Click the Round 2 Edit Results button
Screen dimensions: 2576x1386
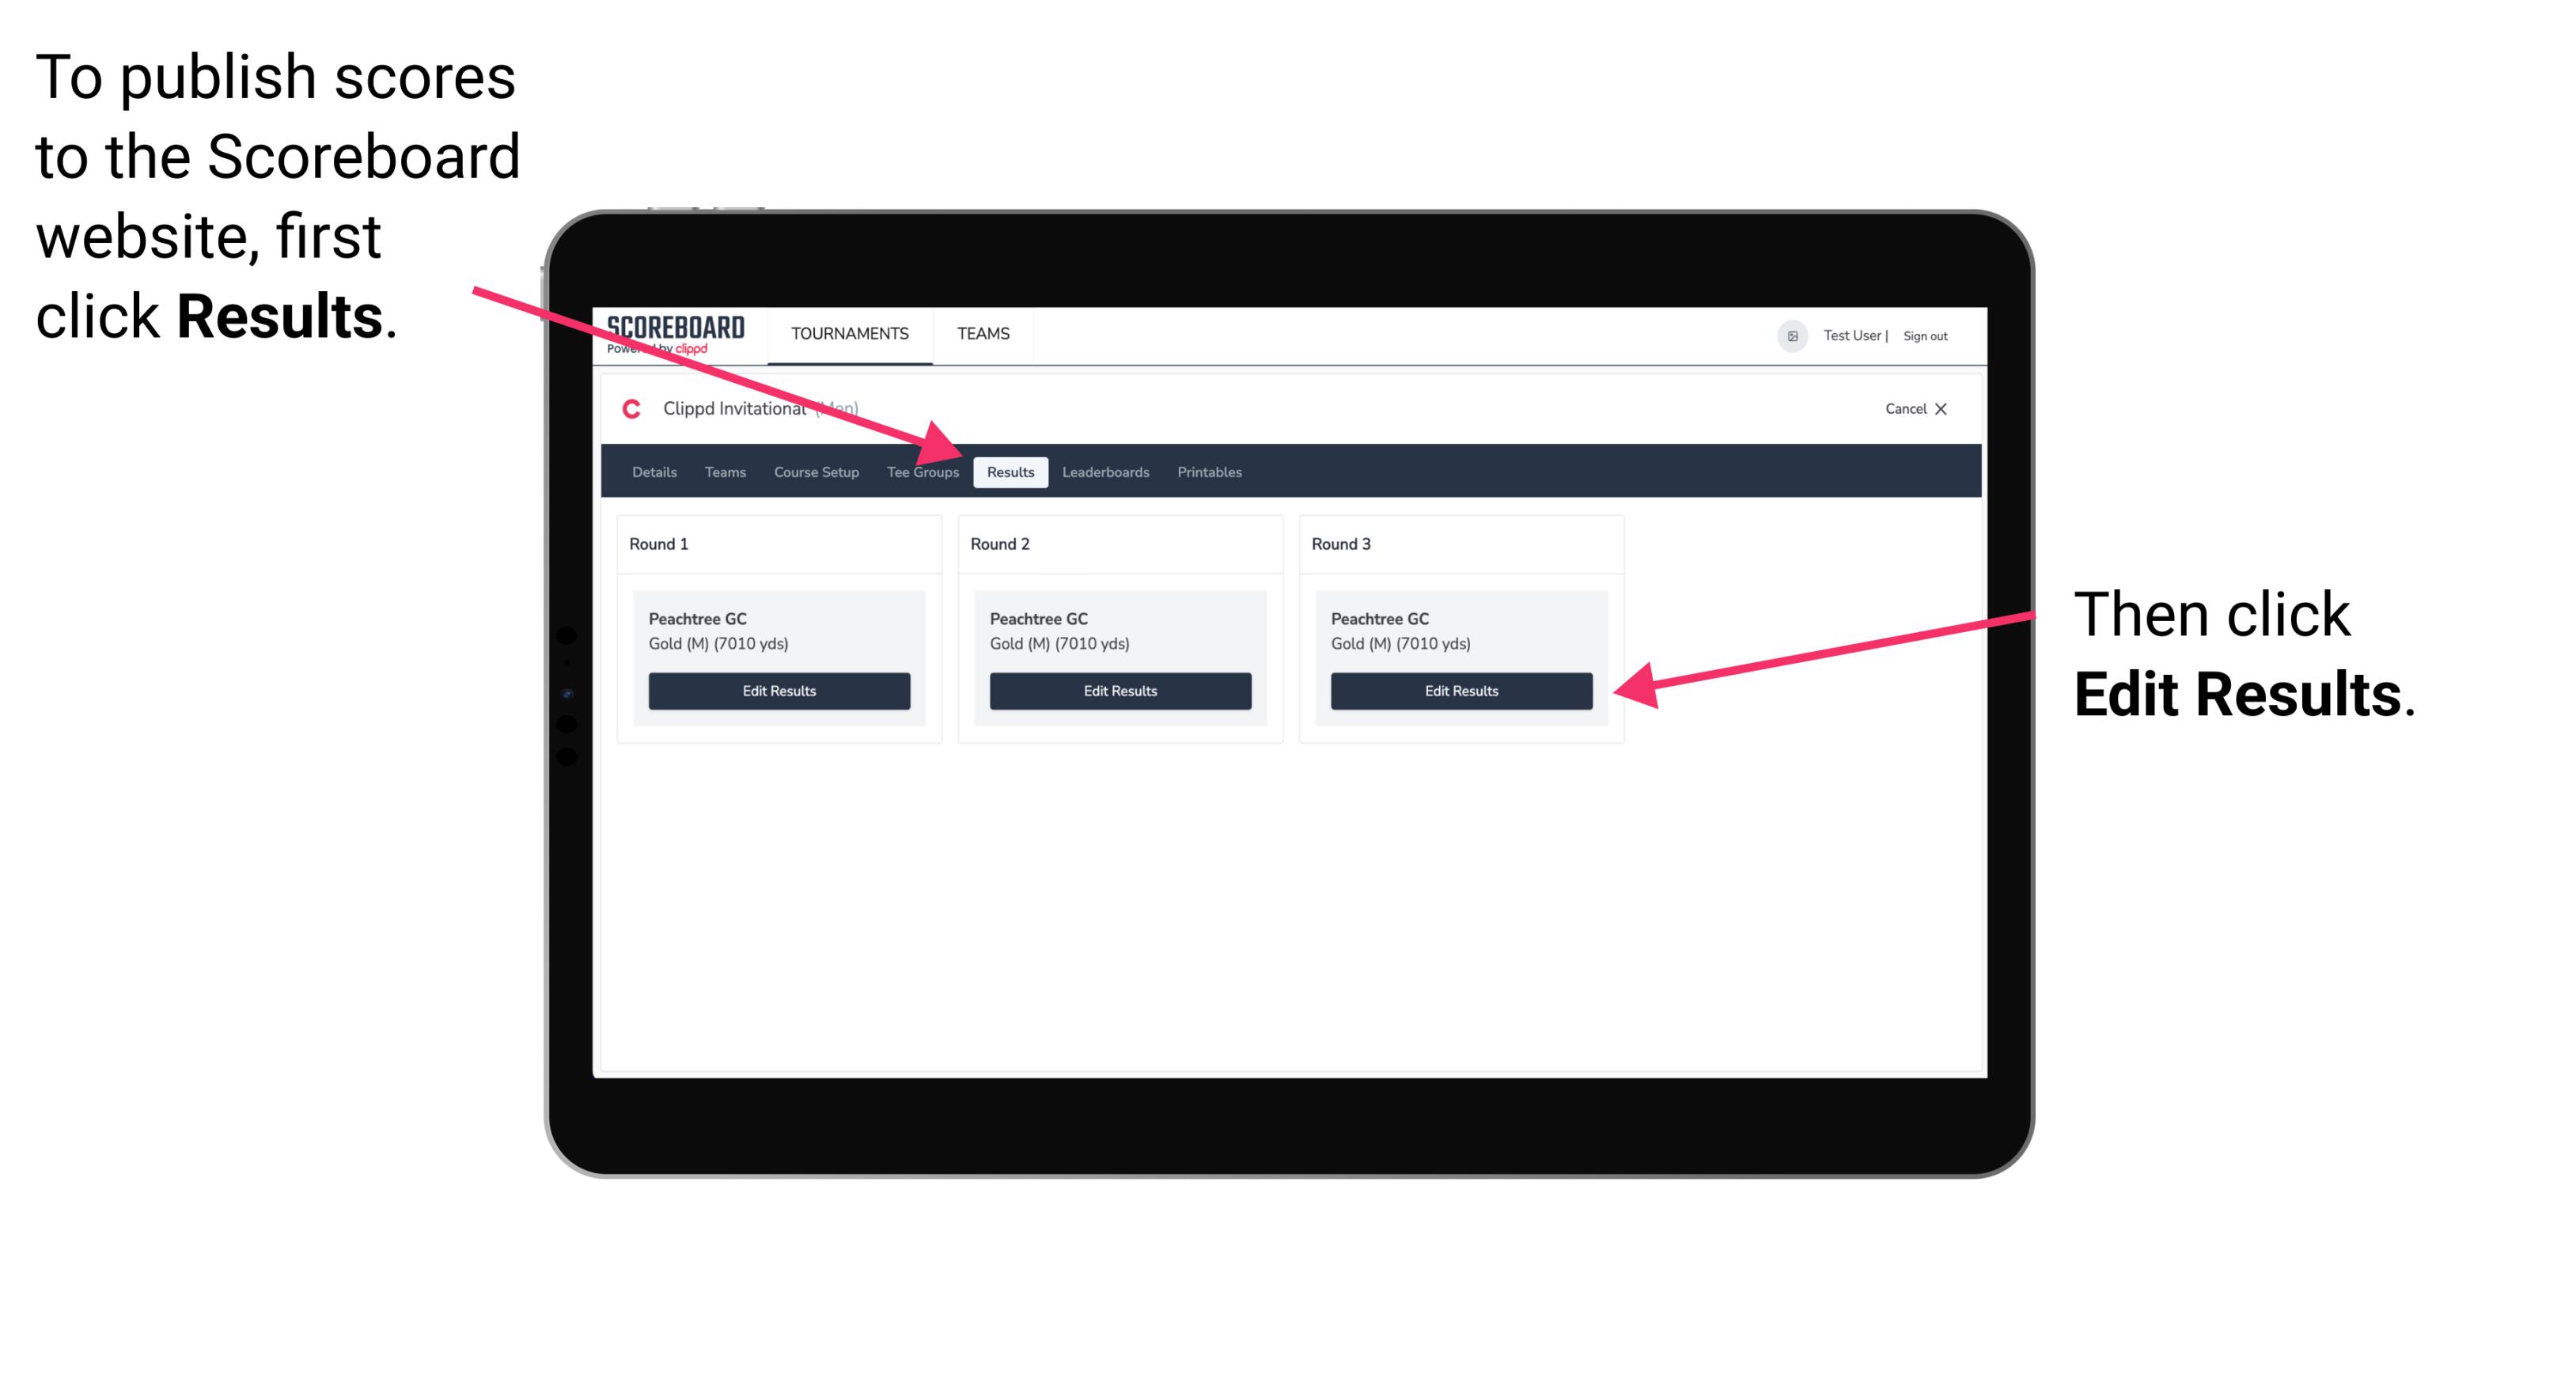click(x=1122, y=691)
